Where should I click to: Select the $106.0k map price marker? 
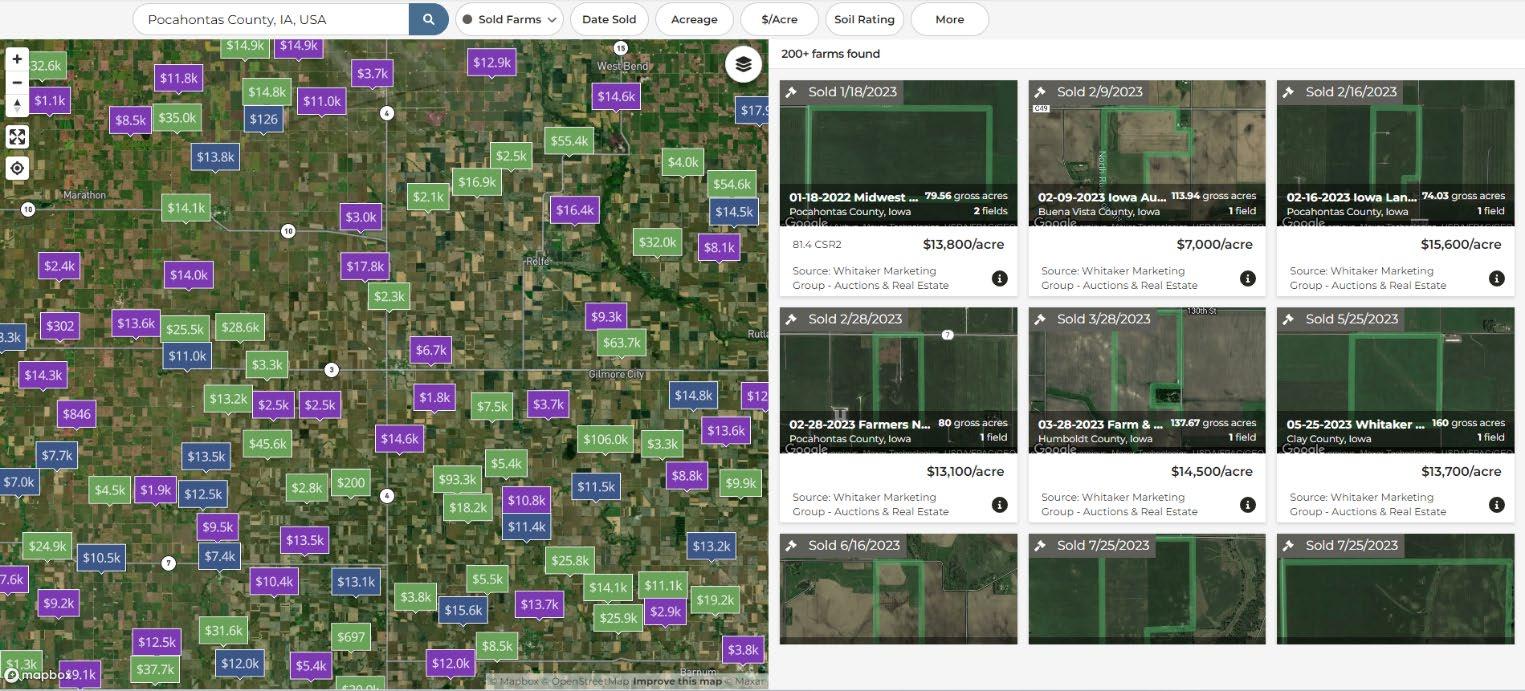[x=605, y=440]
